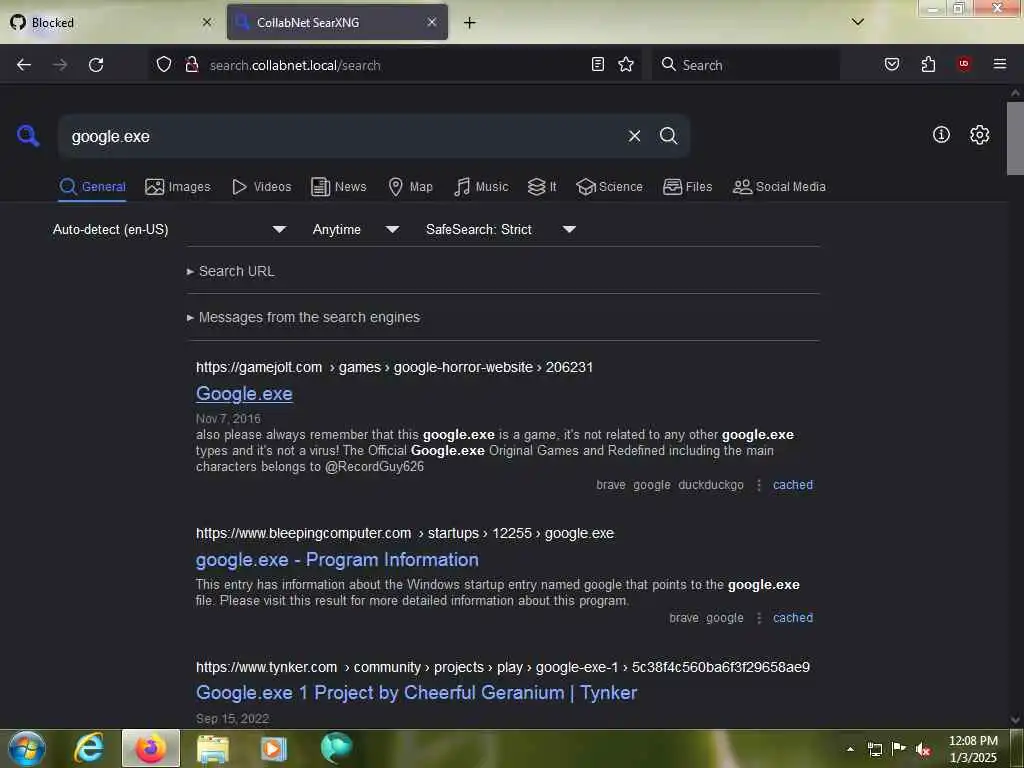Open Windows Explorer folder in taskbar
Image resolution: width=1024 pixels, height=768 pixels.
tap(213, 749)
